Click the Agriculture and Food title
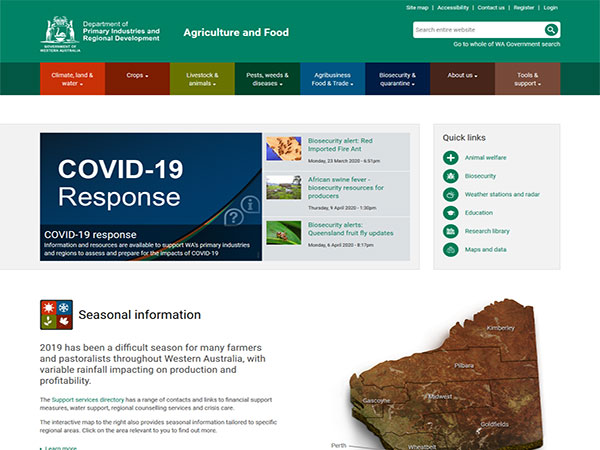The height and width of the screenshot is (450, 600). pos(236,33)
